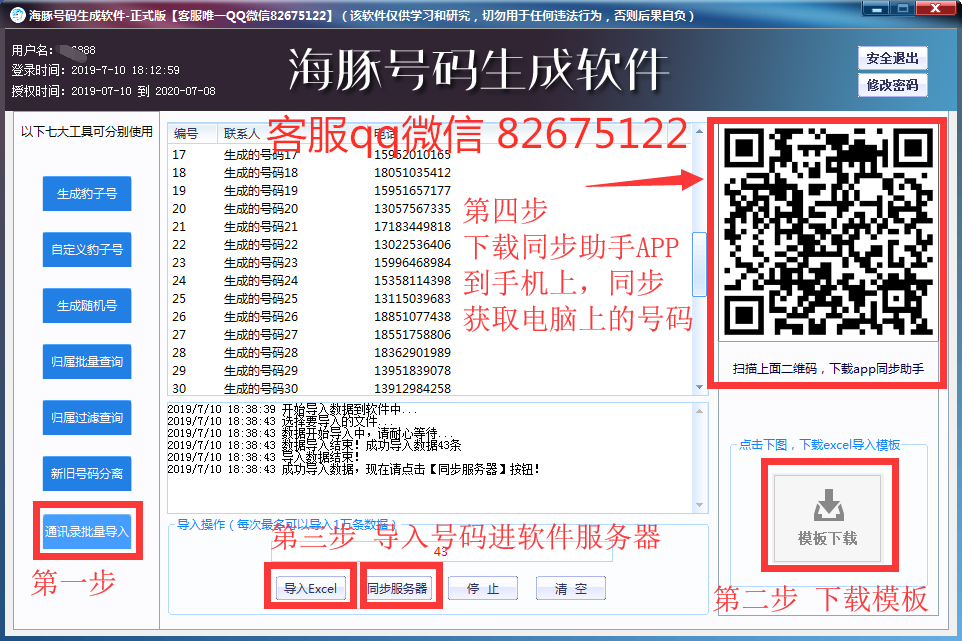This screenshot has width=962, height=641.
Task: Click the 停止 button
Action: click(x=483, y=588)
